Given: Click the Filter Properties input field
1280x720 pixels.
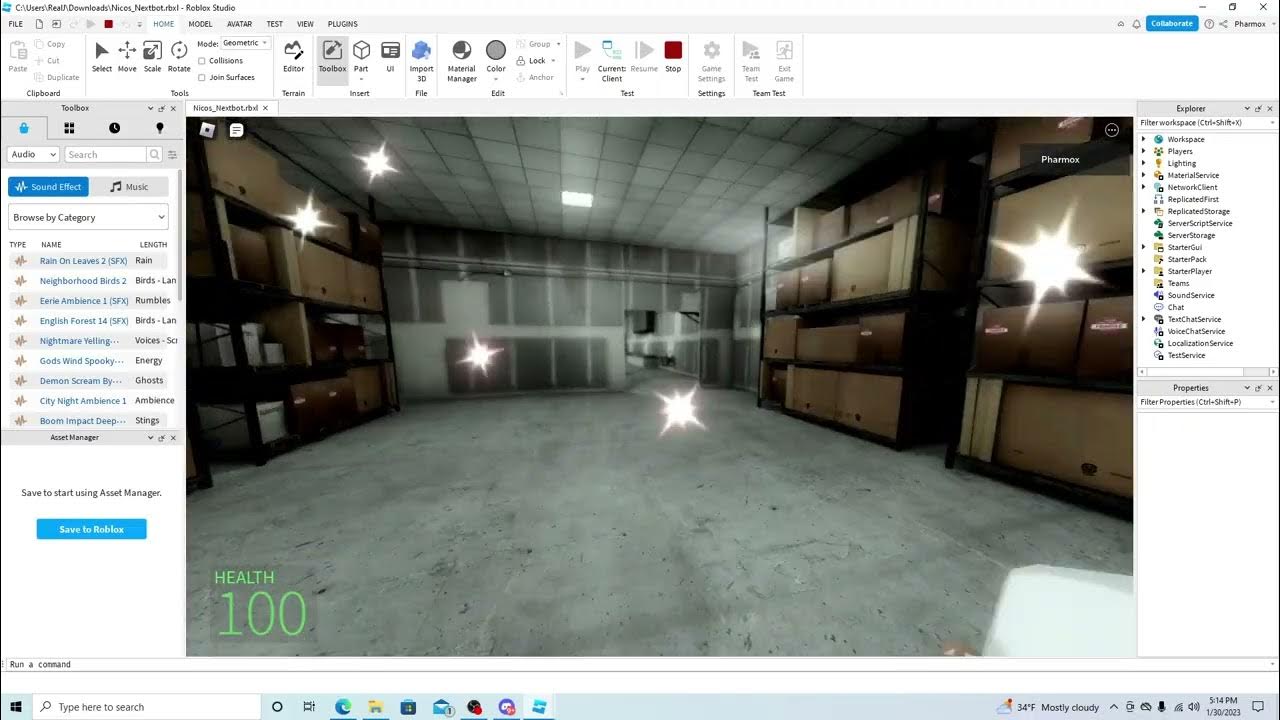Looking at the screenshot, I should [x=1207, y=402].
